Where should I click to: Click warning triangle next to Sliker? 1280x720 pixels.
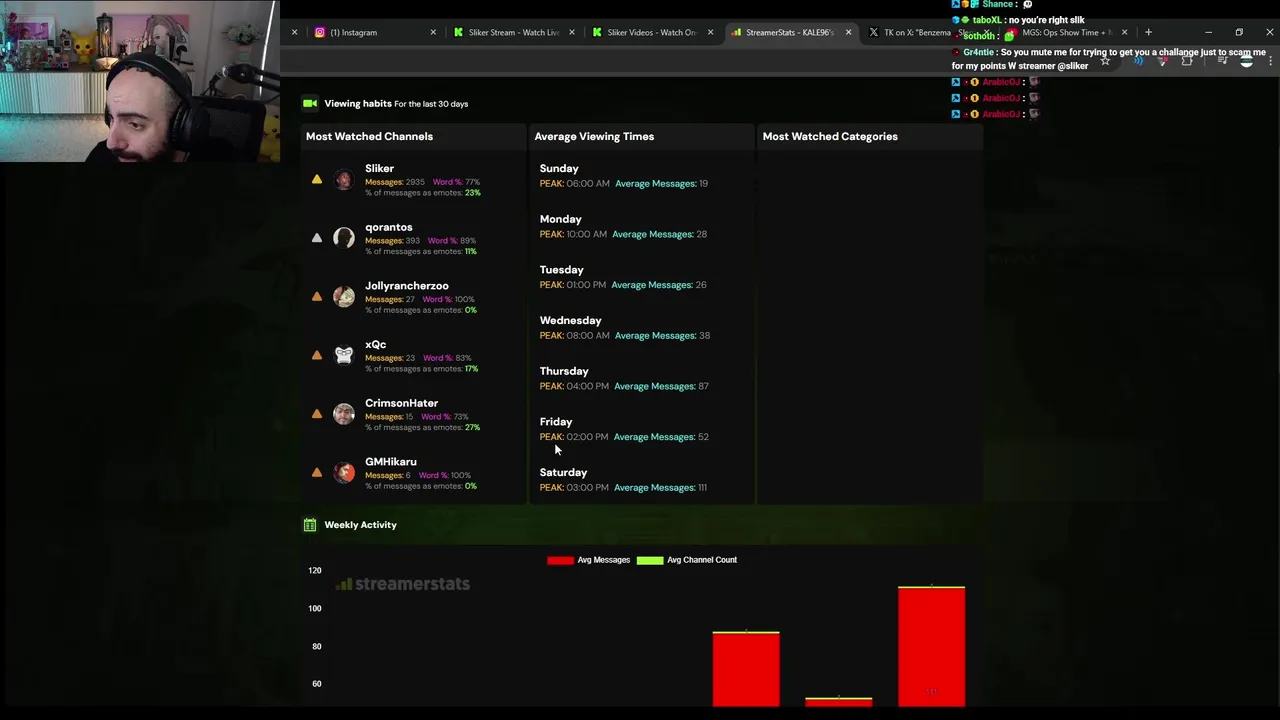(x=317, y=179)
